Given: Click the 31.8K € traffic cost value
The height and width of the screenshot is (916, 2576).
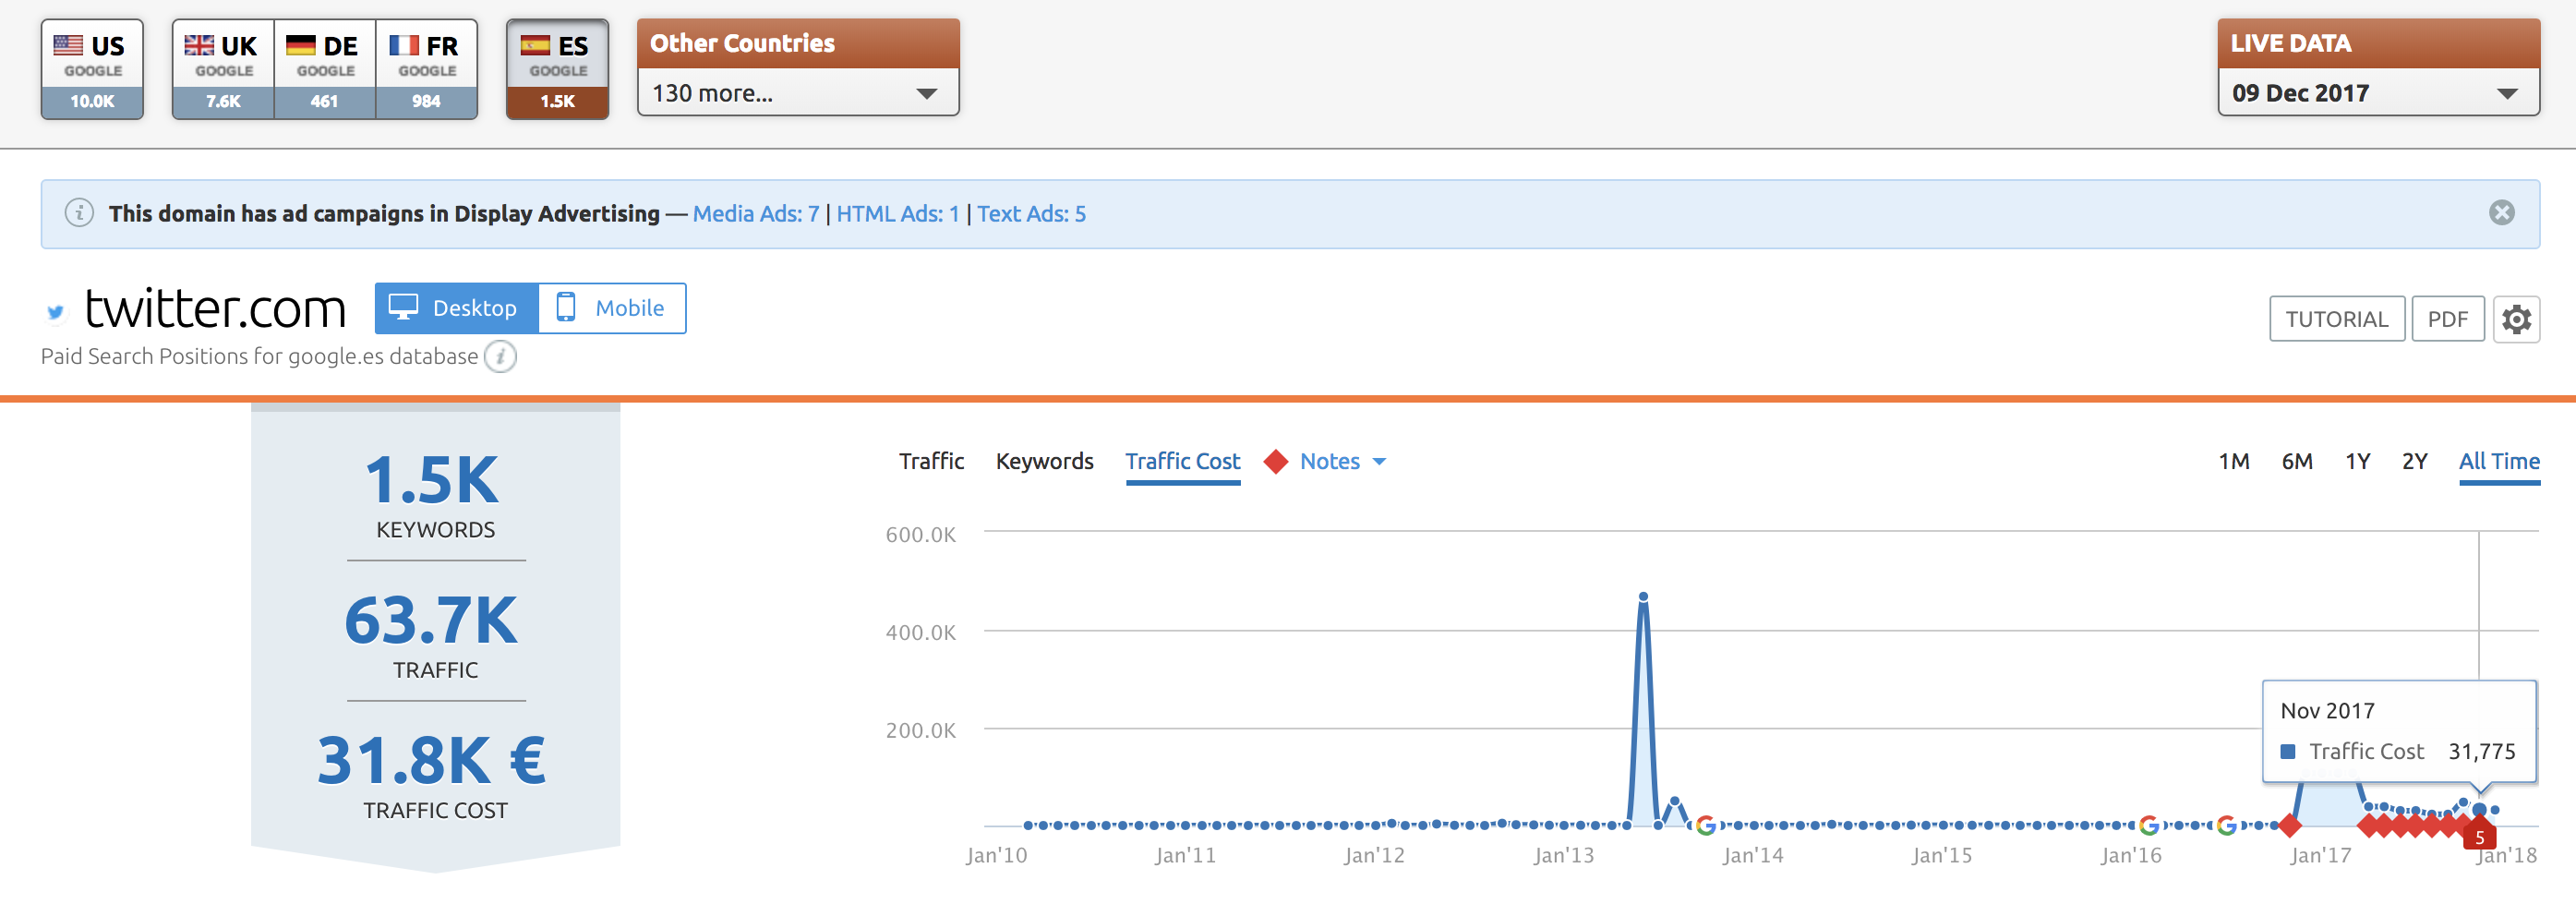Looking at the screenshot, I should [432, 760].
